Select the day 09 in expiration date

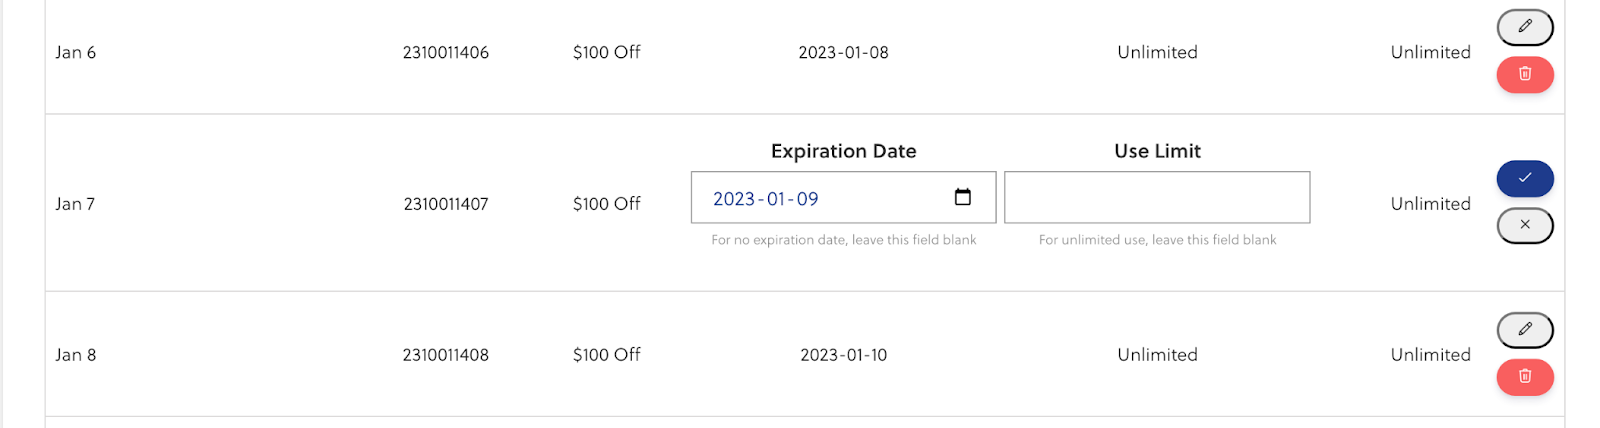point(808,199)
